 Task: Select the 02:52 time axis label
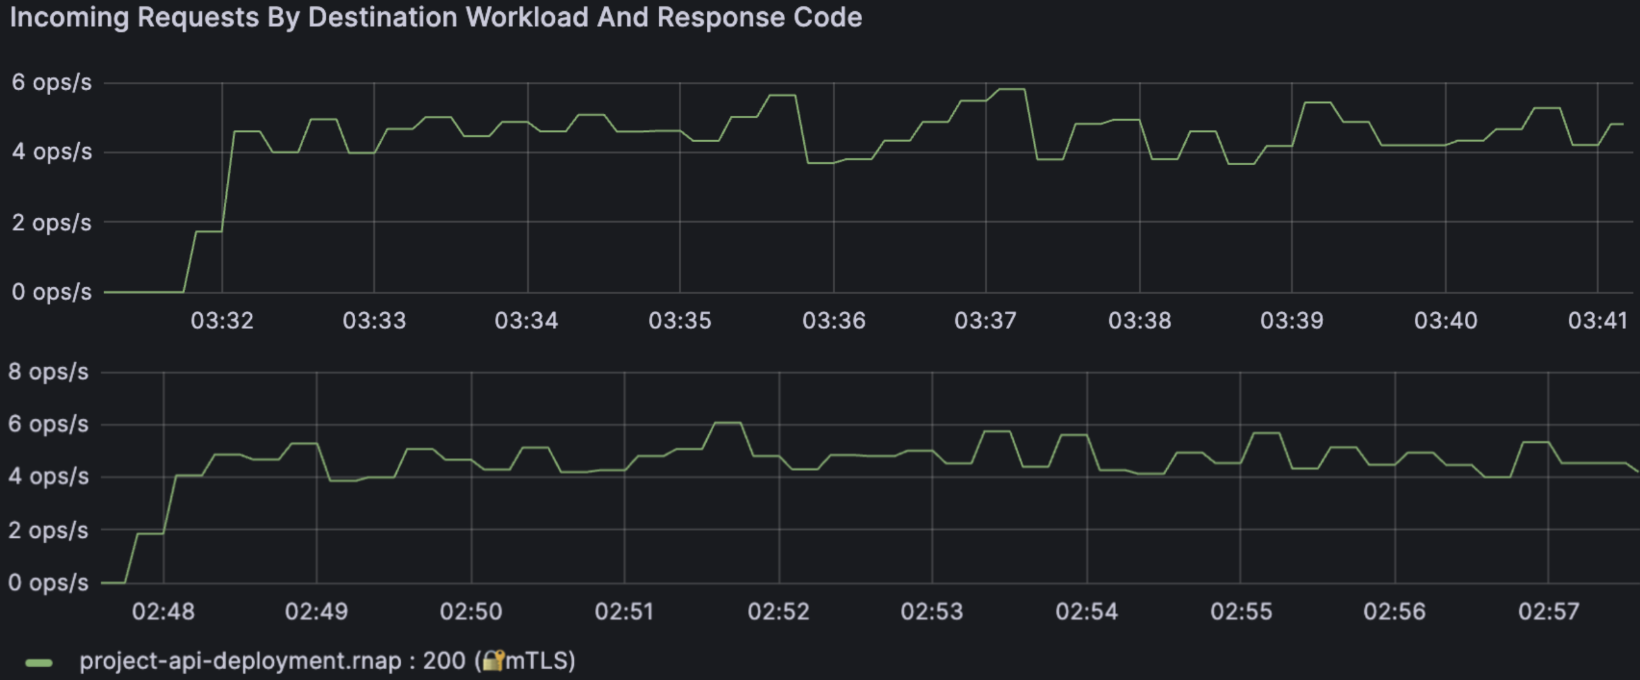pyautogui.click(x=778, y=612)
